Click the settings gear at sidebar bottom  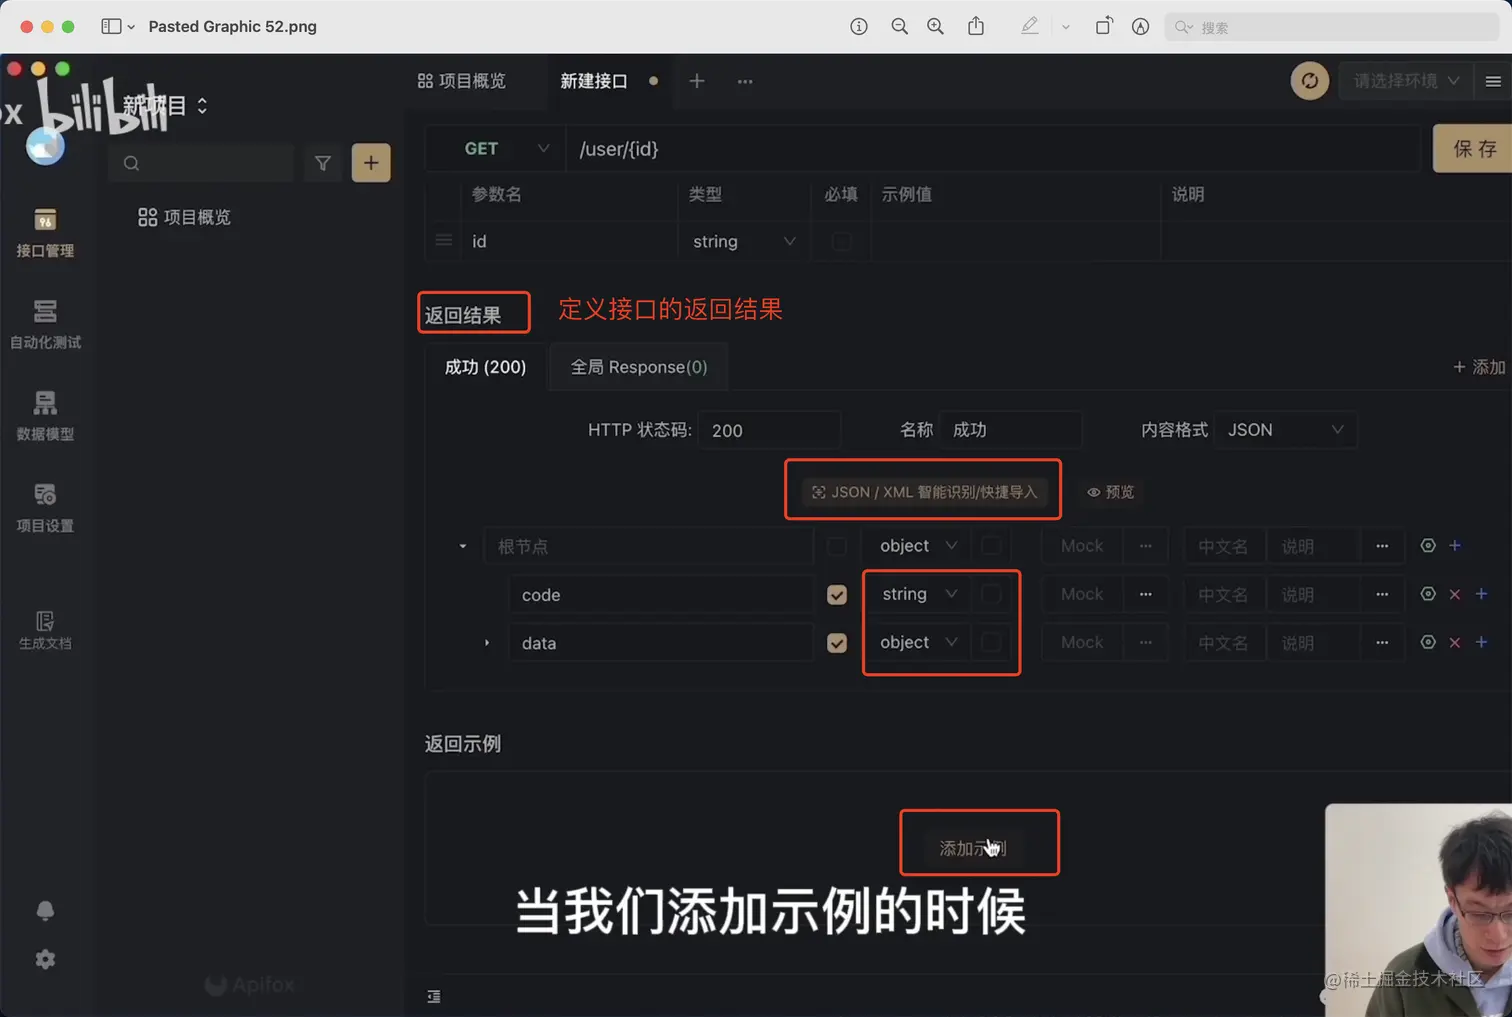coord(45,958)
